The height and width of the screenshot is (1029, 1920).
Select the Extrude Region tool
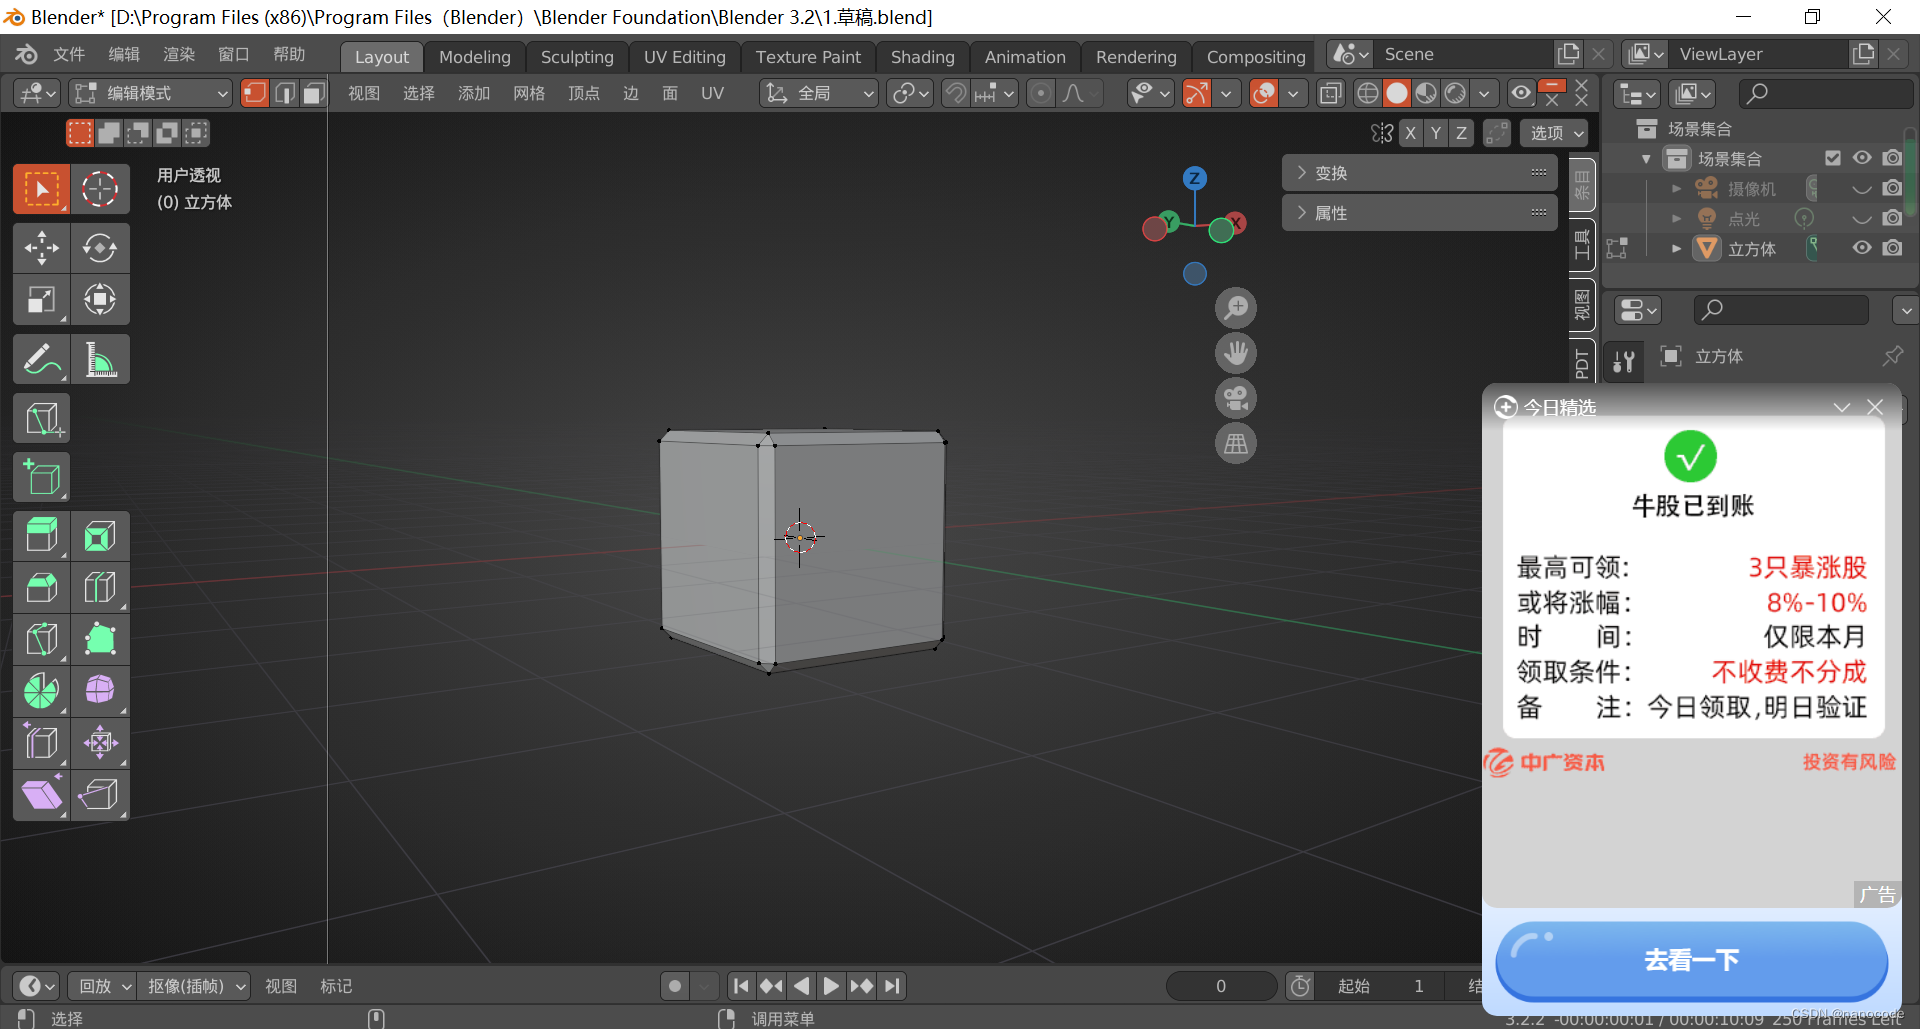pyautogui.click(x=41, y=536)
